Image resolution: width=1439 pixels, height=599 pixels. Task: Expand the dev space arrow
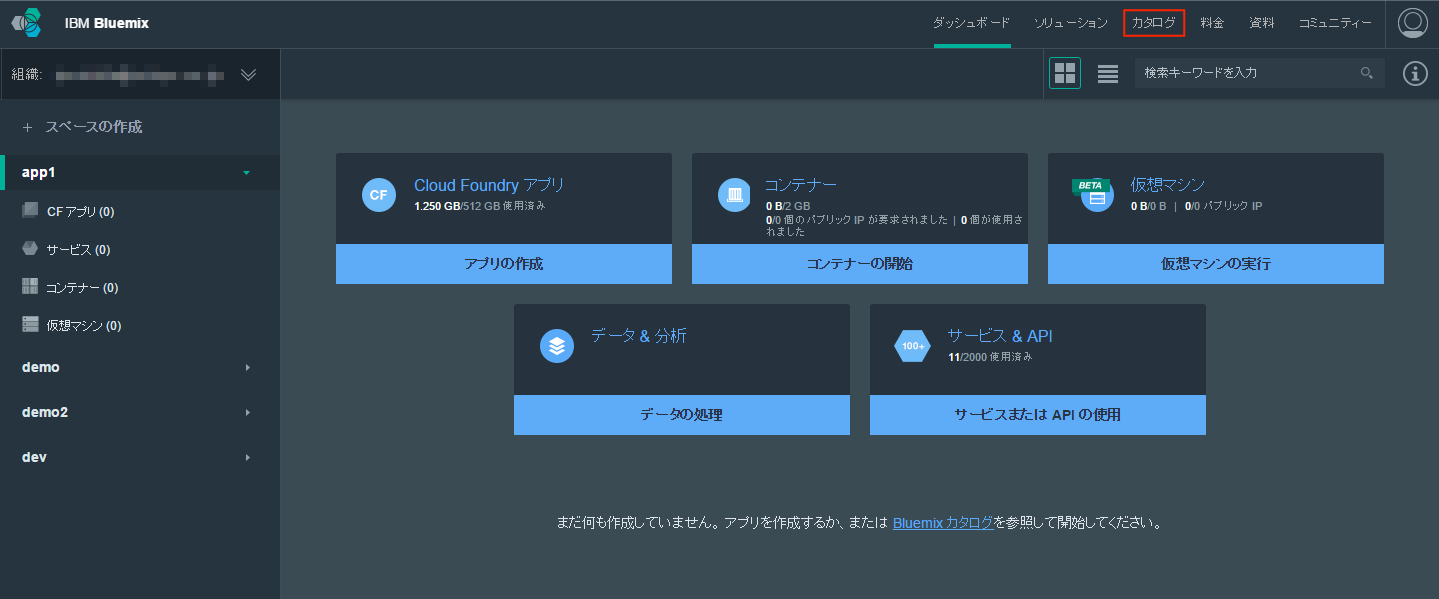(247, 457)
